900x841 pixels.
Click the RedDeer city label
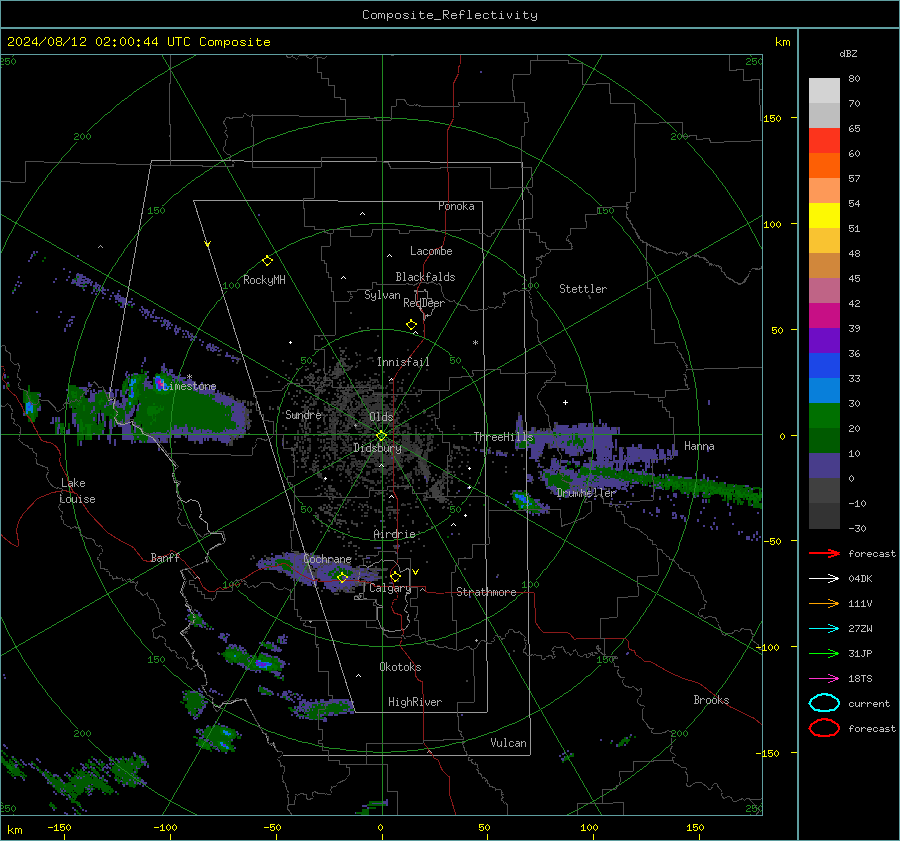coord(424,303)
